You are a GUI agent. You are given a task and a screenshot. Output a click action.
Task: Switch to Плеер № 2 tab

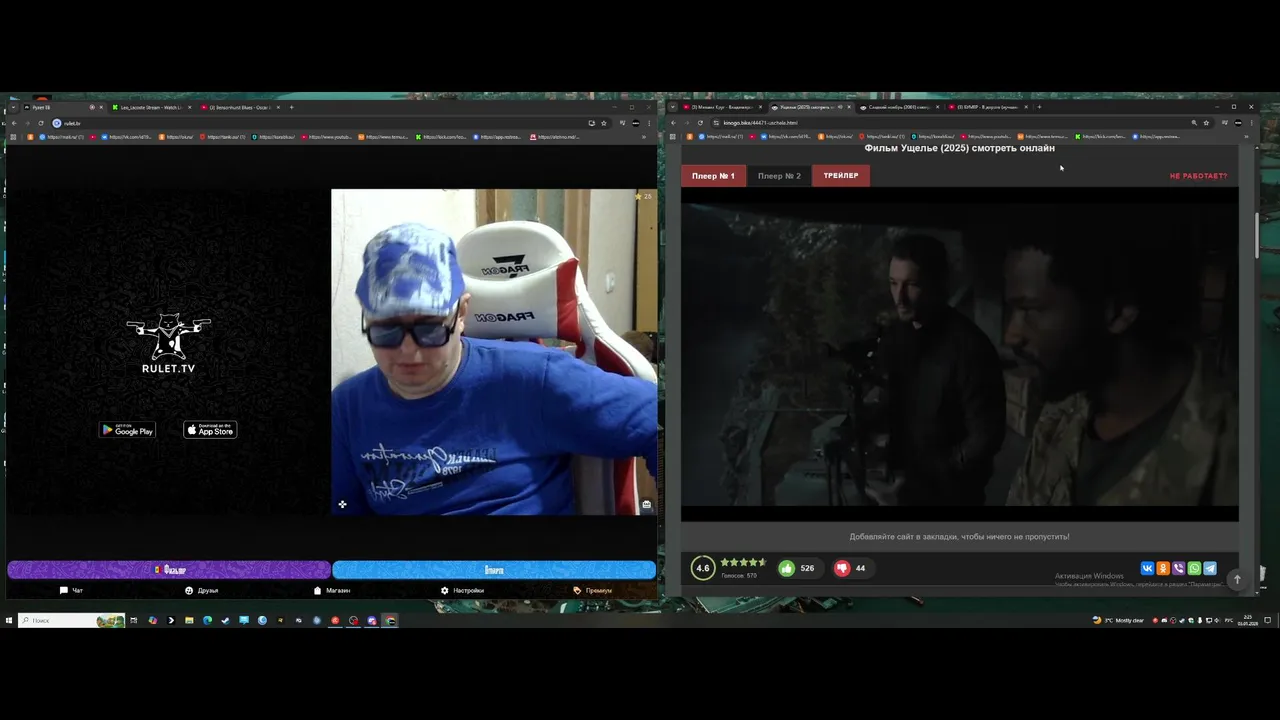[779, 176]
